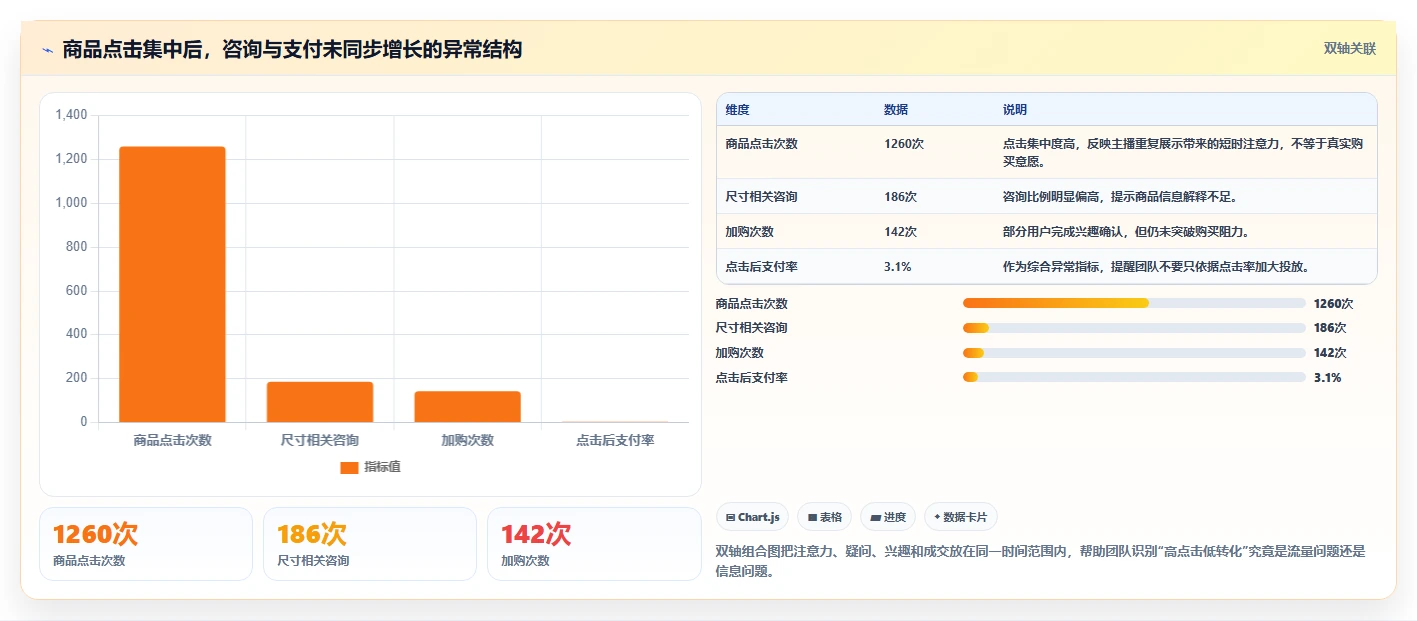
Task: Click the 1260次 value in table
Action: coord(904,144)
